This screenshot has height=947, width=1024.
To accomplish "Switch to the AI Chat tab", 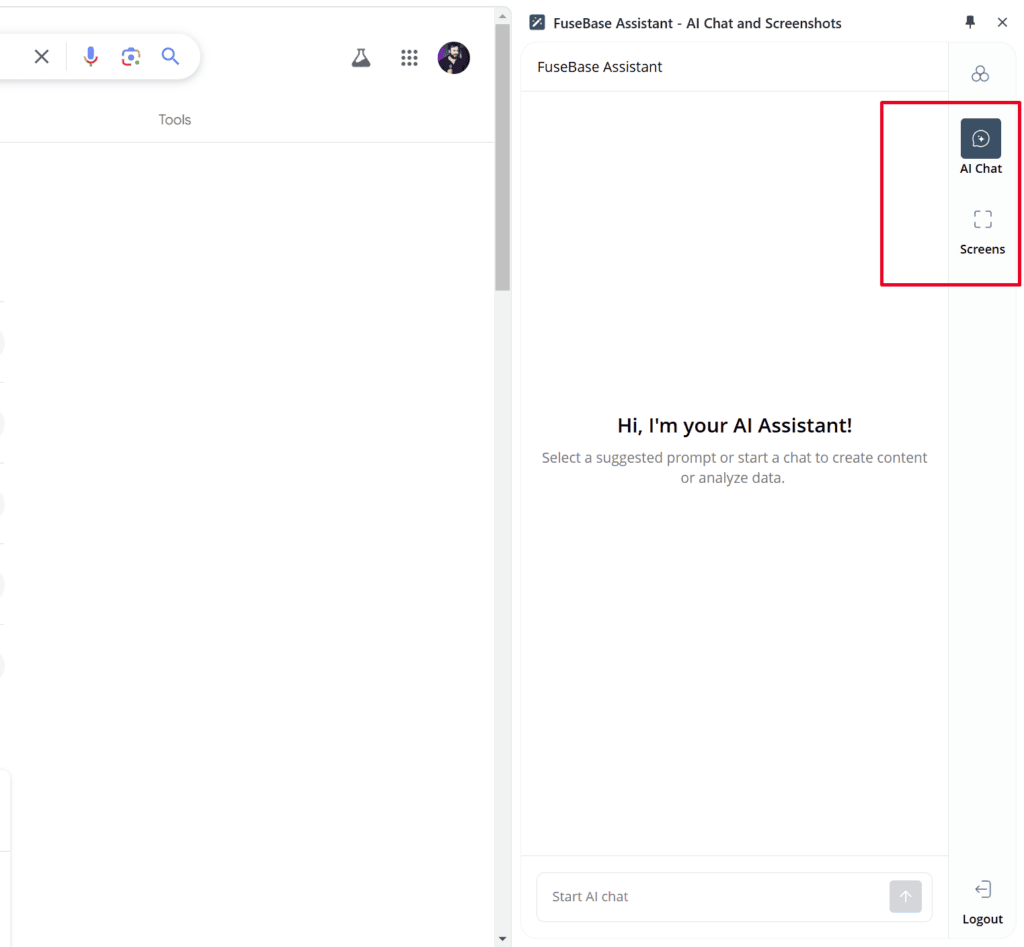I will point(981,146).
